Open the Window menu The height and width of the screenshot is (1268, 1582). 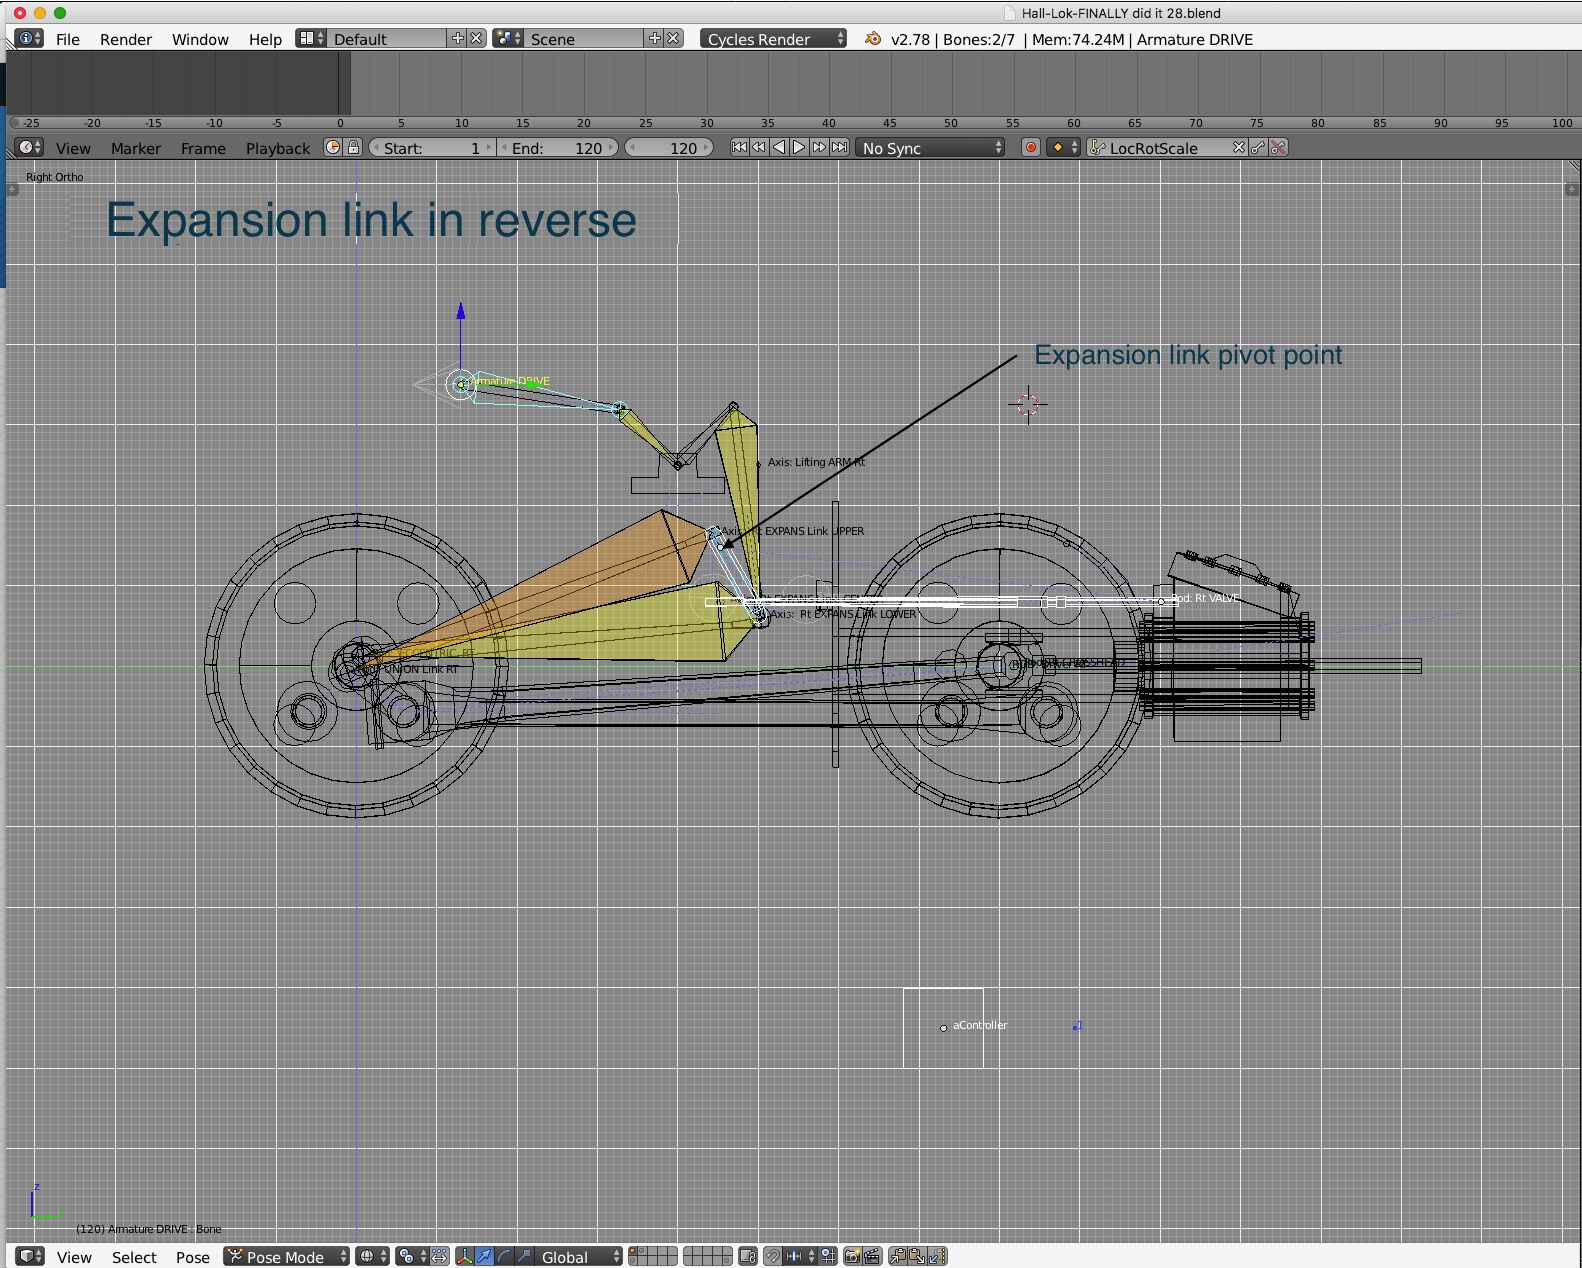(200, 39)
